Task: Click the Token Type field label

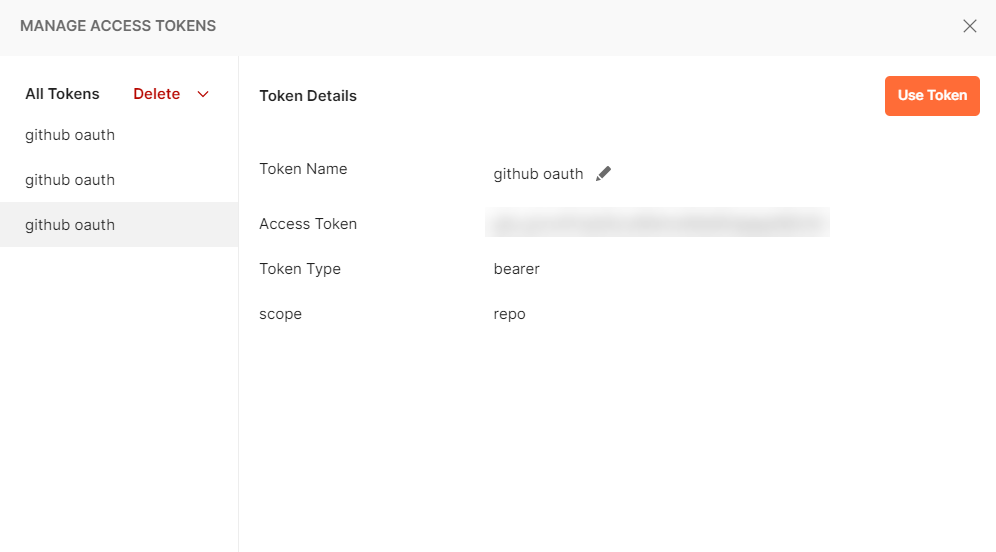Action: (300, 269)
